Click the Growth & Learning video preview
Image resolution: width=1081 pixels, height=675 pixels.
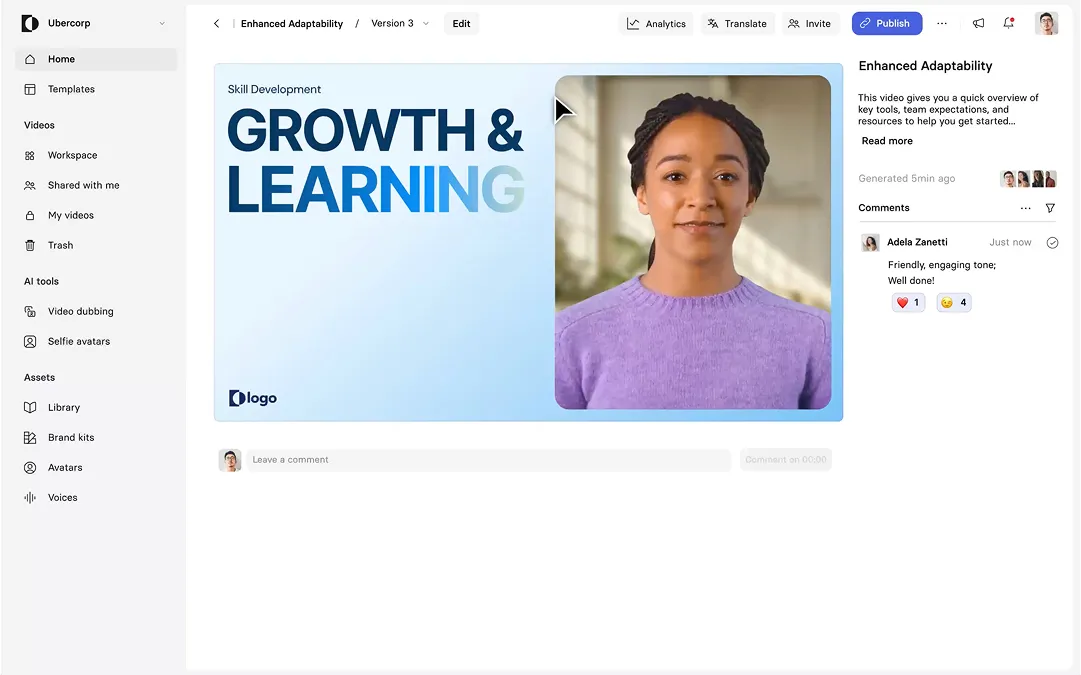click(x=528, y=242)
